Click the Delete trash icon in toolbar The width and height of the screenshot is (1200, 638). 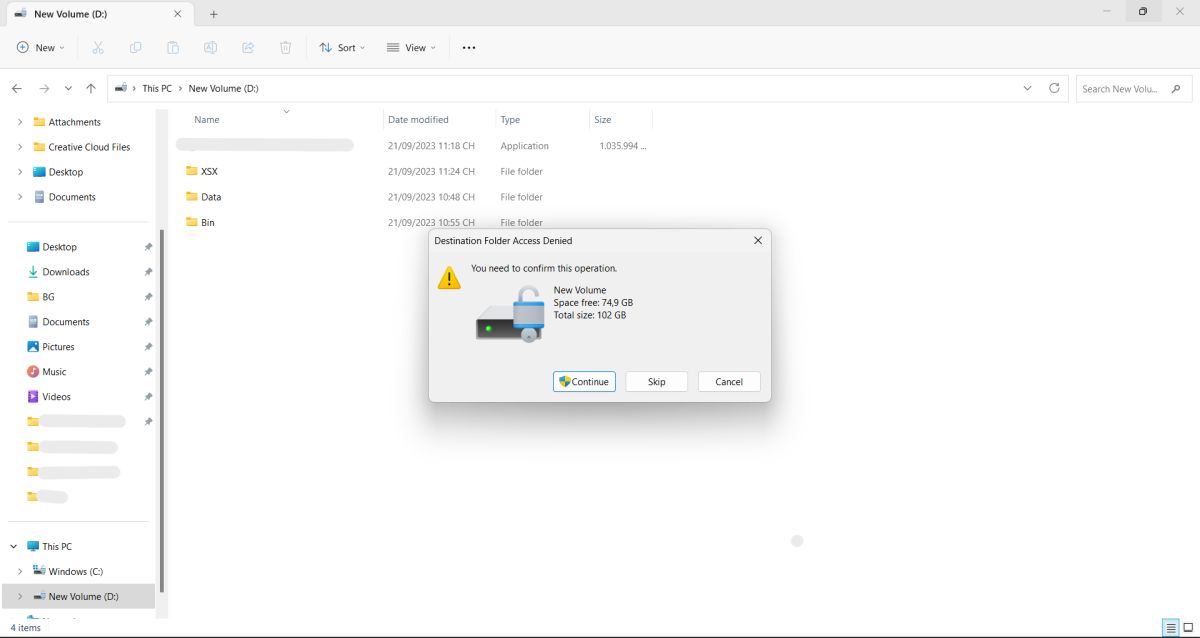coord(285,47)
